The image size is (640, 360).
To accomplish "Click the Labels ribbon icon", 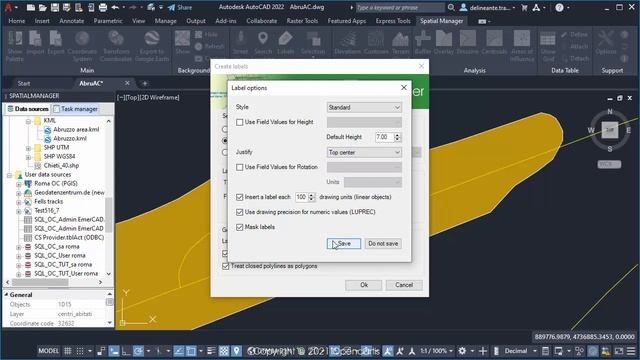I will click(x=285, y=43).
